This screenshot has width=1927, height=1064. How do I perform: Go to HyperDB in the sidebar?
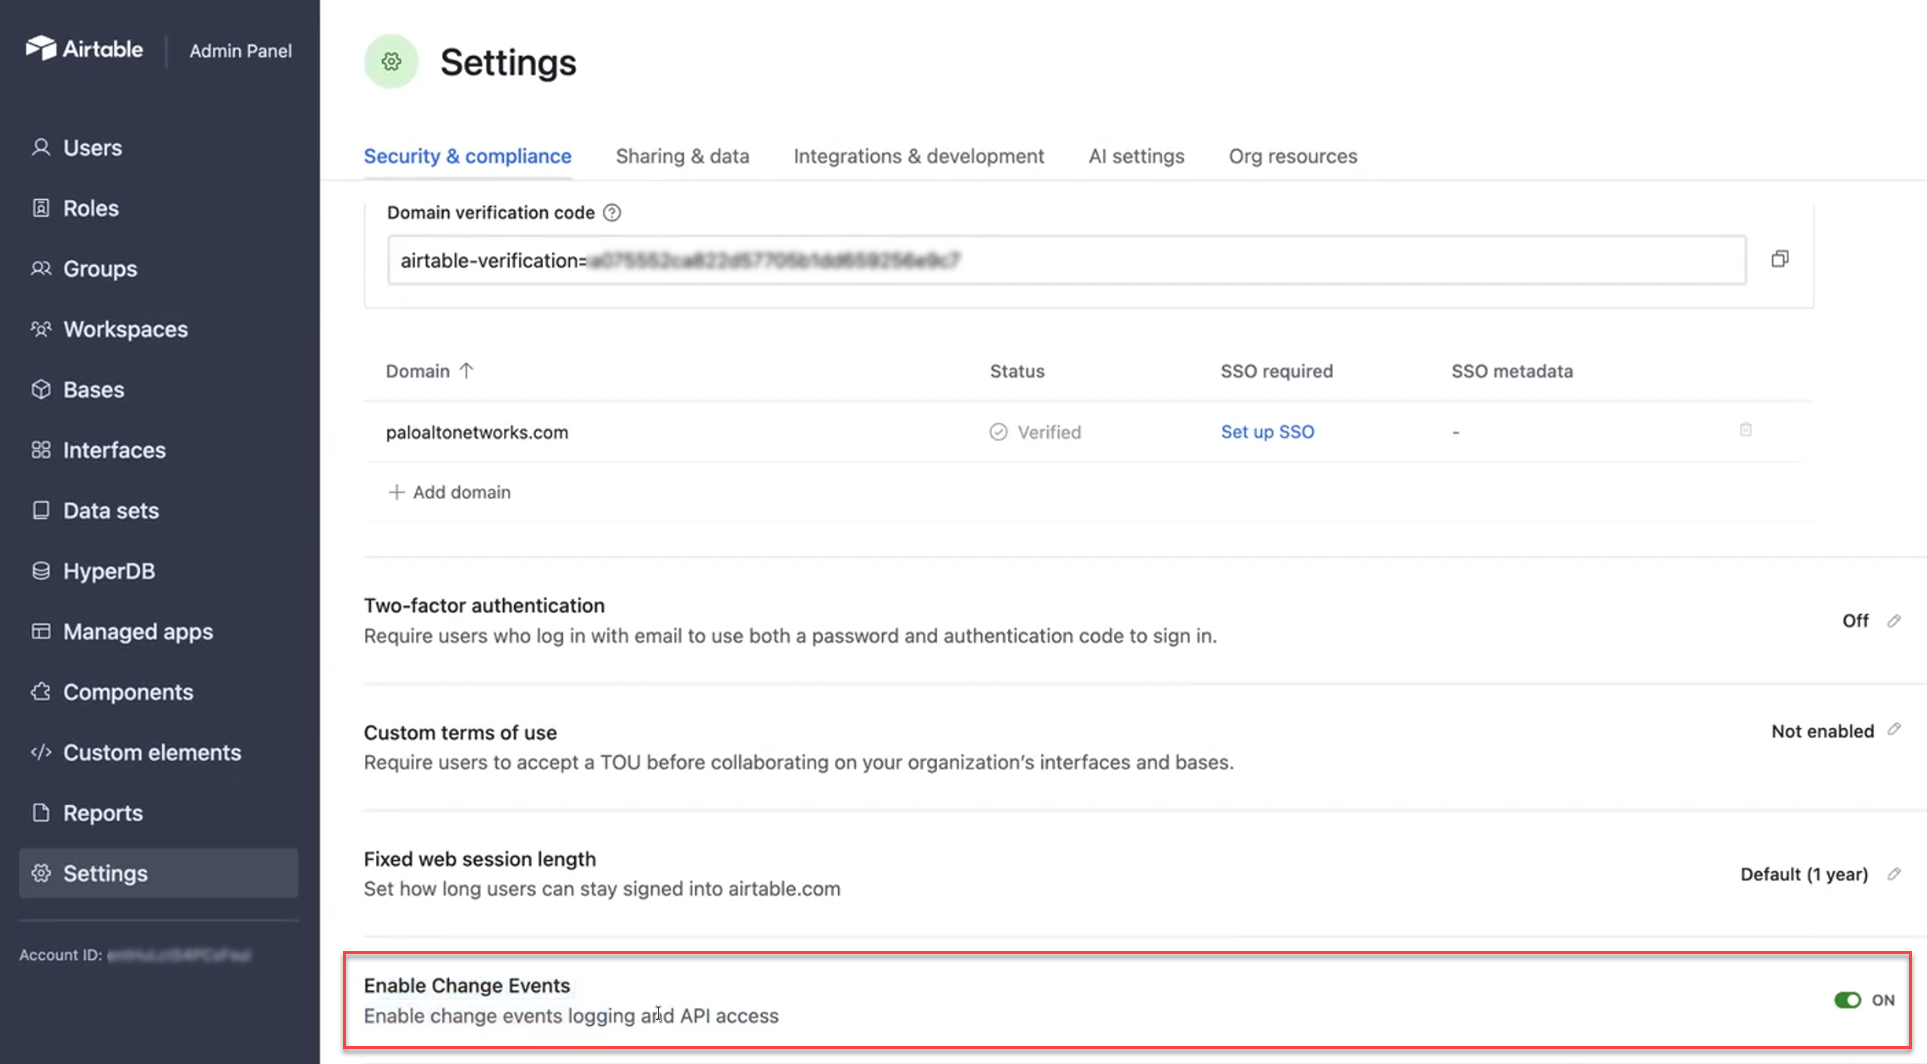point(108,571)
